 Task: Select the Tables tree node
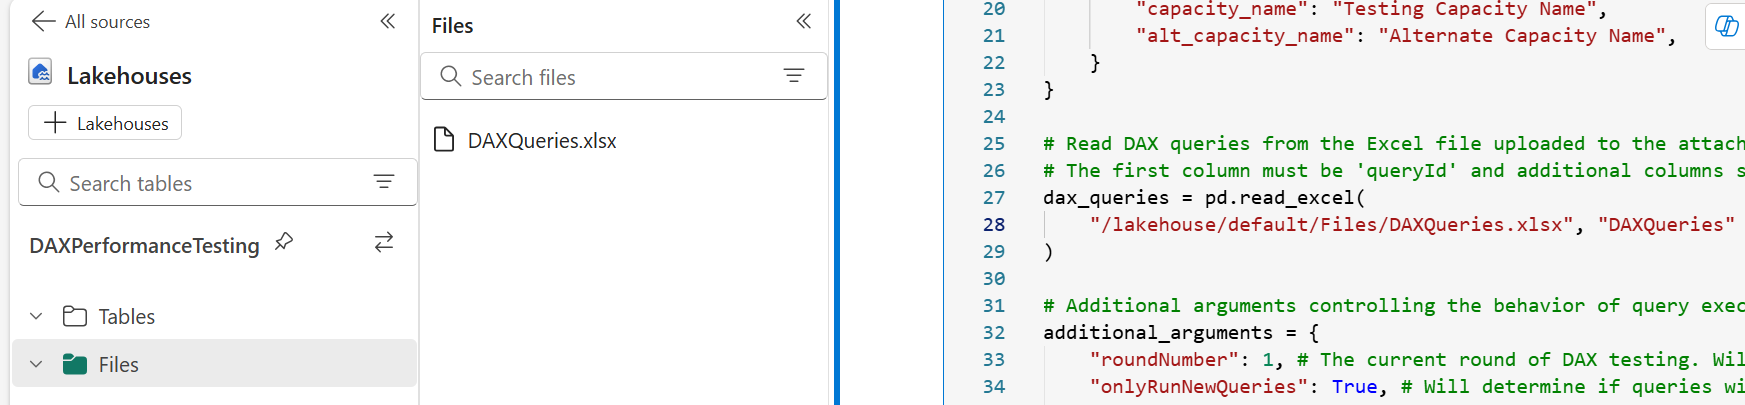click(126, 316)
